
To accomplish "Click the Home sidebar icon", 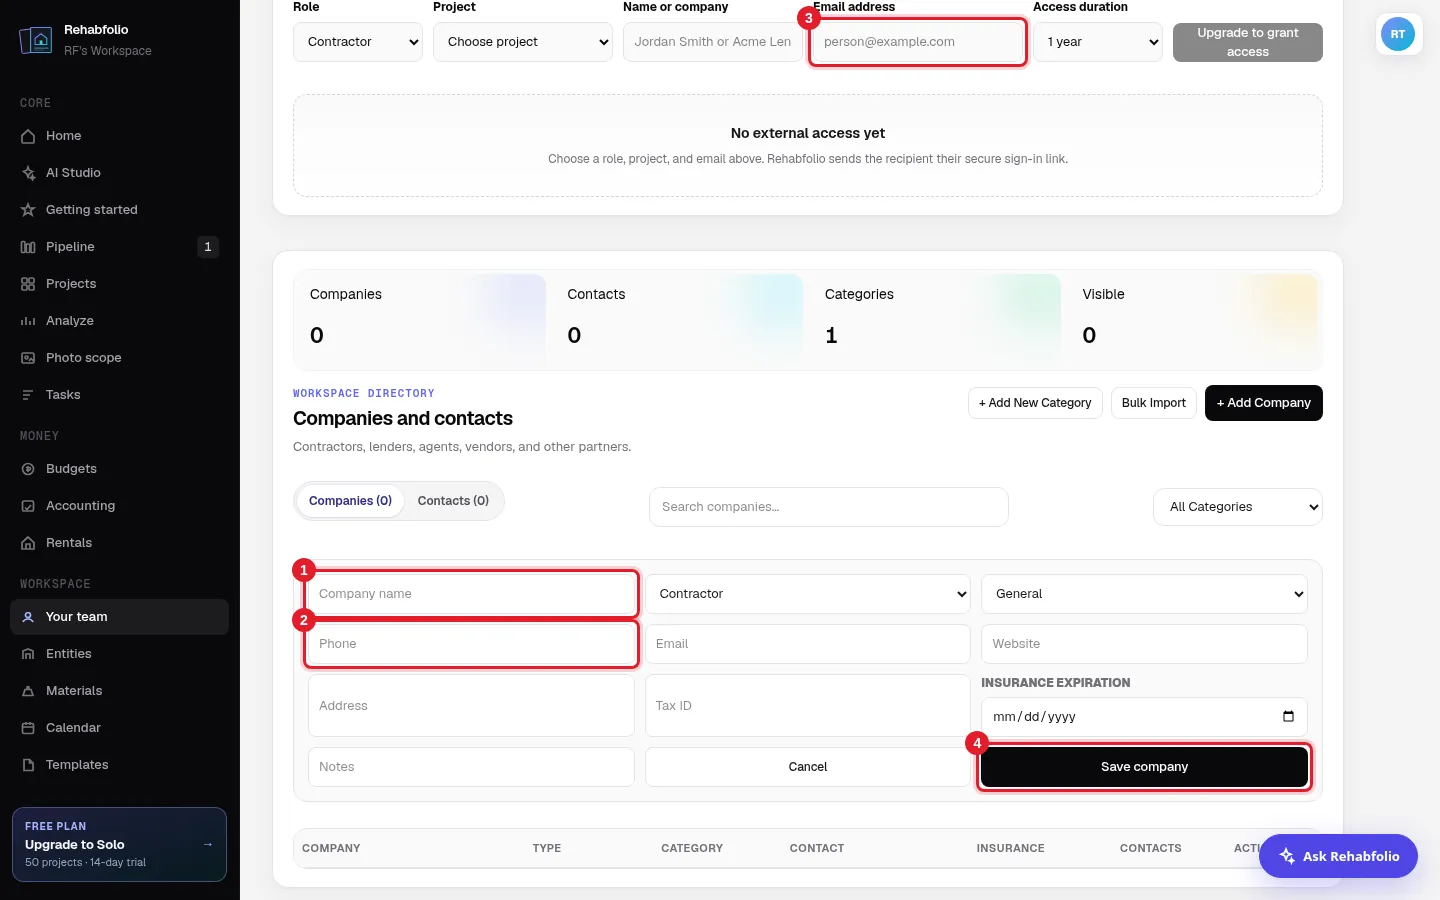I will pos(28,136).
